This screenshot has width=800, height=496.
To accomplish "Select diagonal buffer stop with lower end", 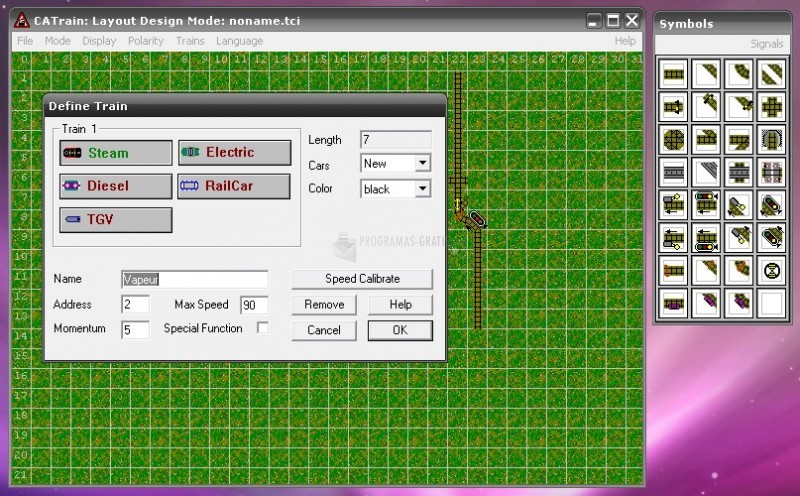I will coord(739,107).
